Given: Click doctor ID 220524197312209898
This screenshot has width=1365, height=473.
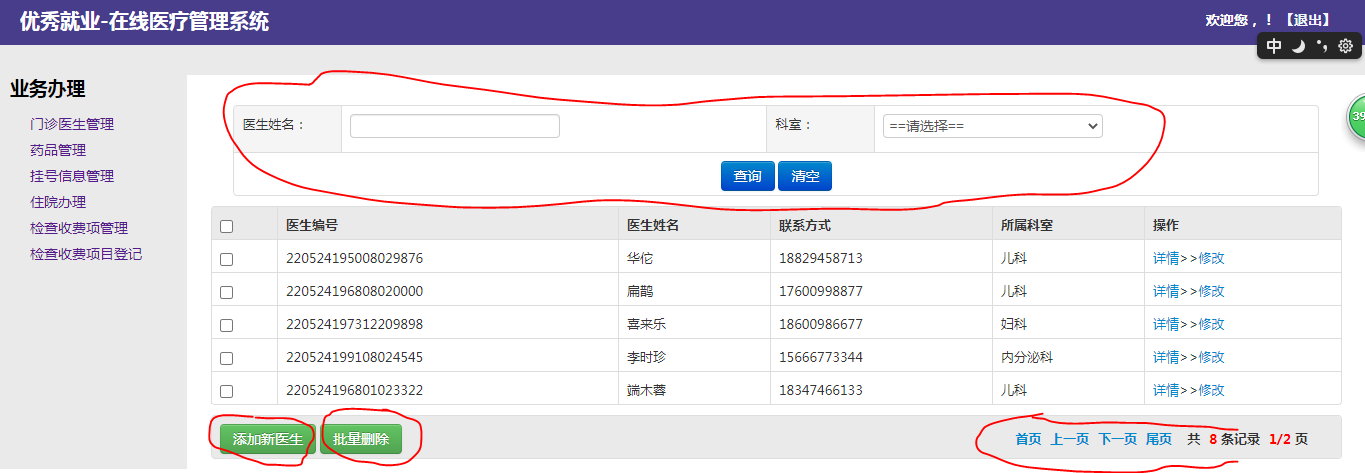Looking at the screenshot, I should [x=354, y=324].
